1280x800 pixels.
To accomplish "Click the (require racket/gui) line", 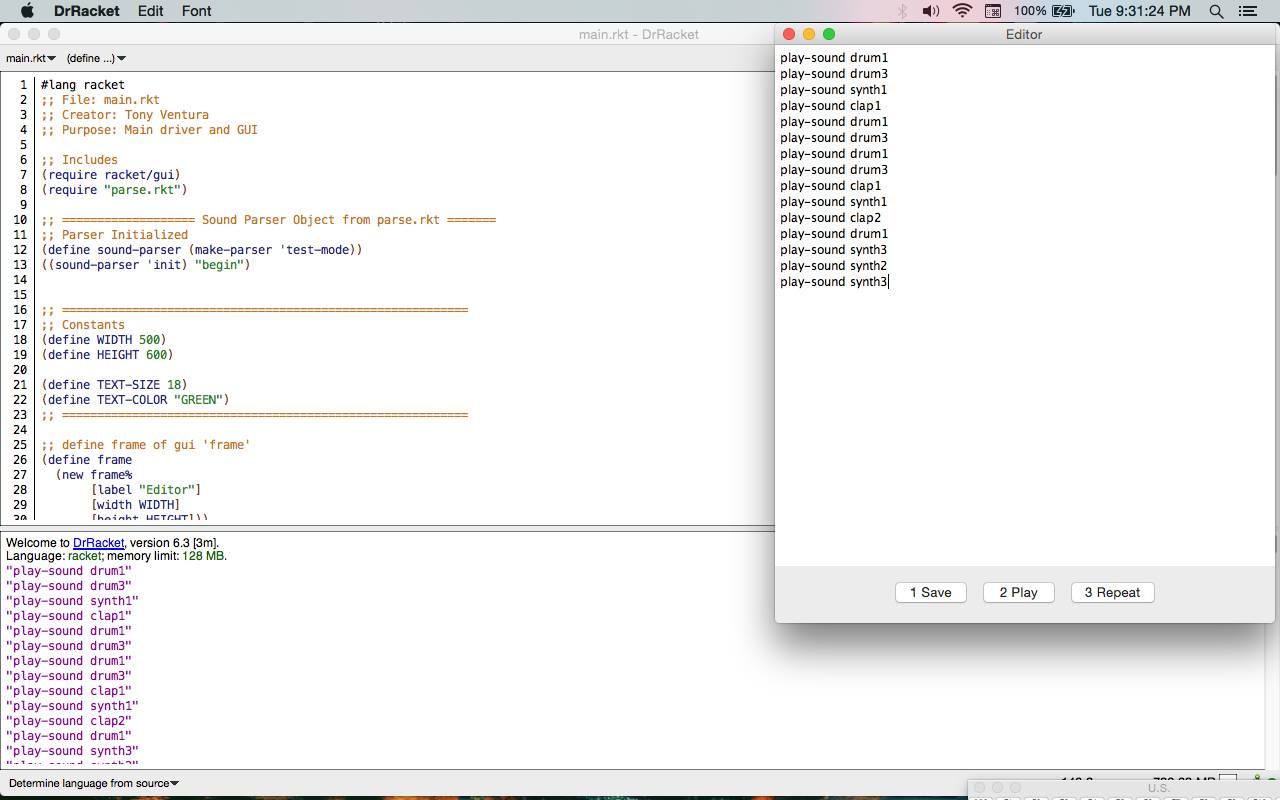I will pos(111,175).
